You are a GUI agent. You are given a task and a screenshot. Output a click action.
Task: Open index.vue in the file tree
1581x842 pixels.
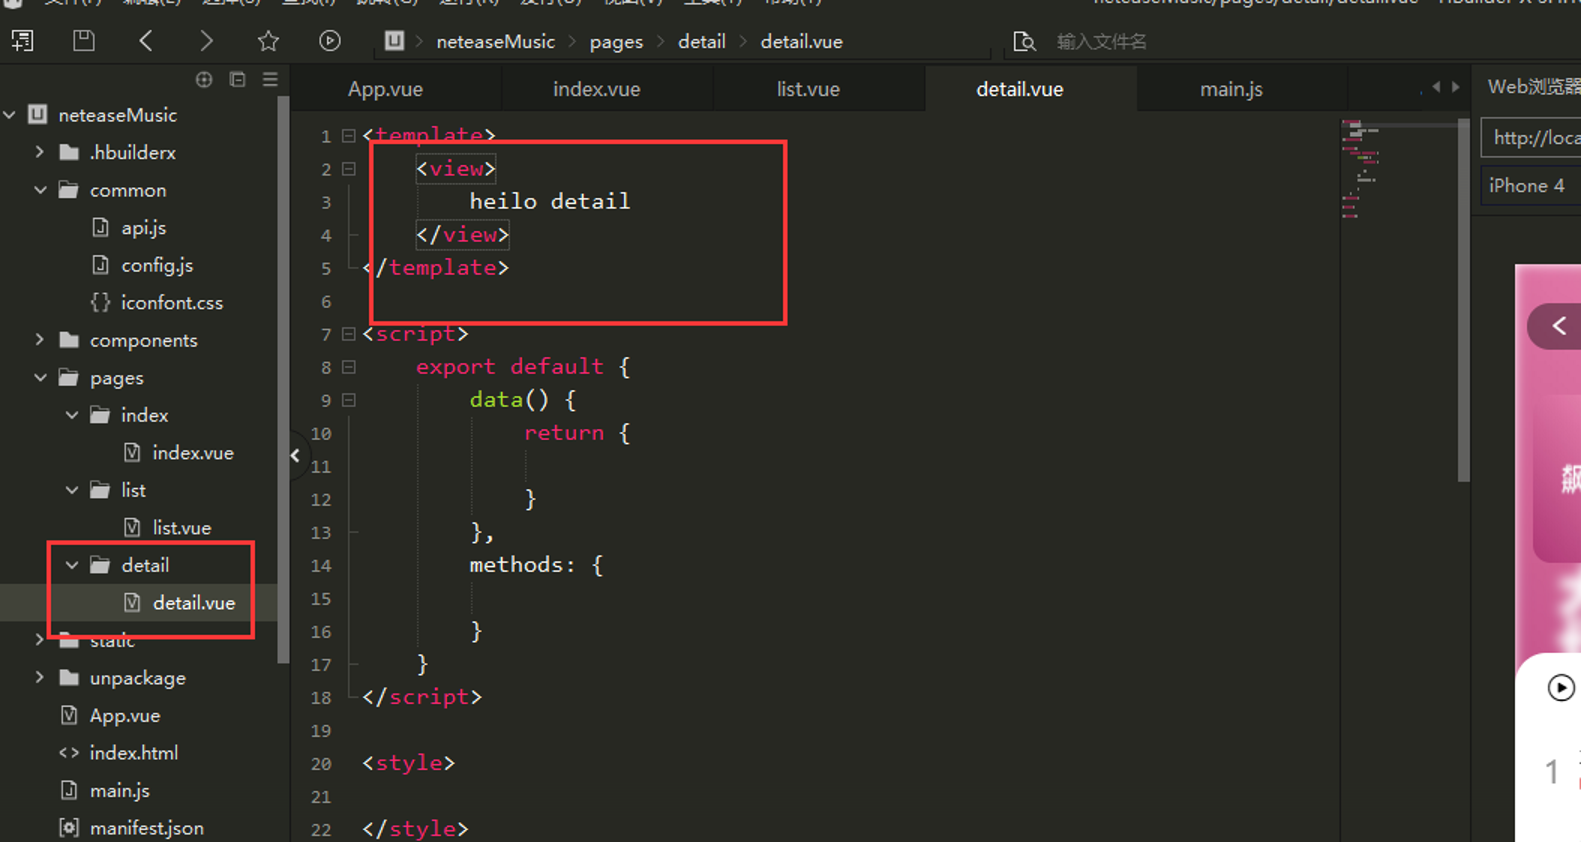coord(193,453)
